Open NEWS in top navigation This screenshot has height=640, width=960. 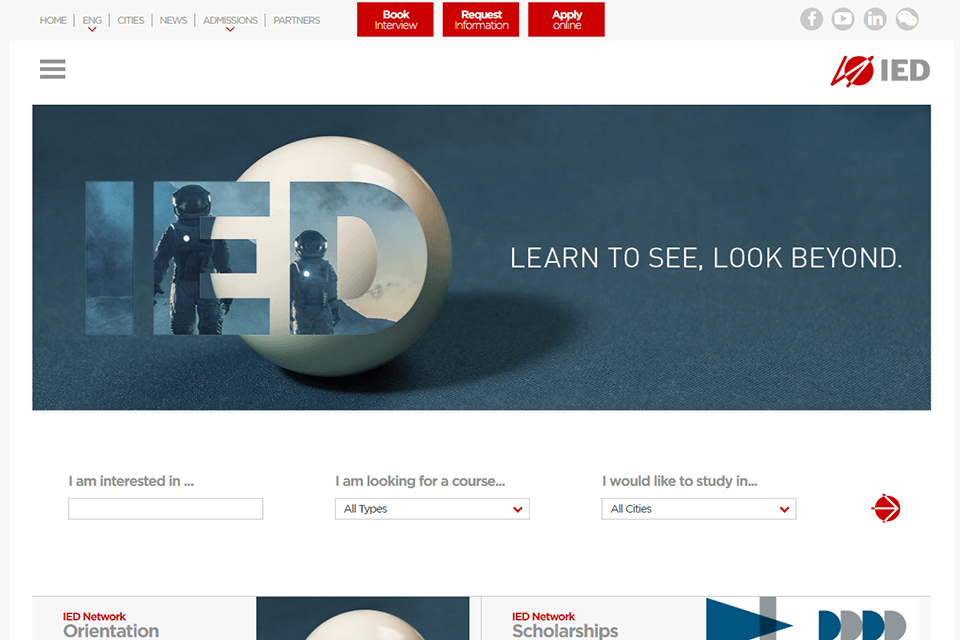pyautogui.click(x=173, y=20)
